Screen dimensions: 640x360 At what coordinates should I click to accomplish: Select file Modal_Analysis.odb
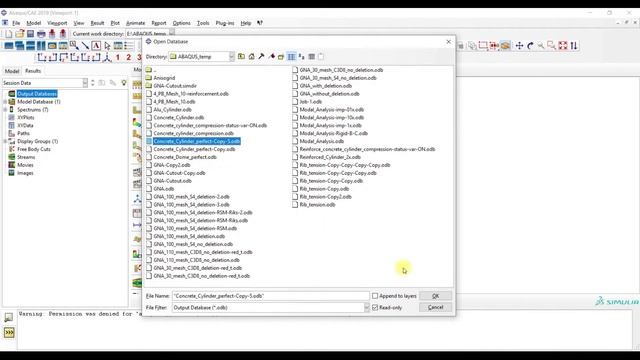(x=322, y=141)
